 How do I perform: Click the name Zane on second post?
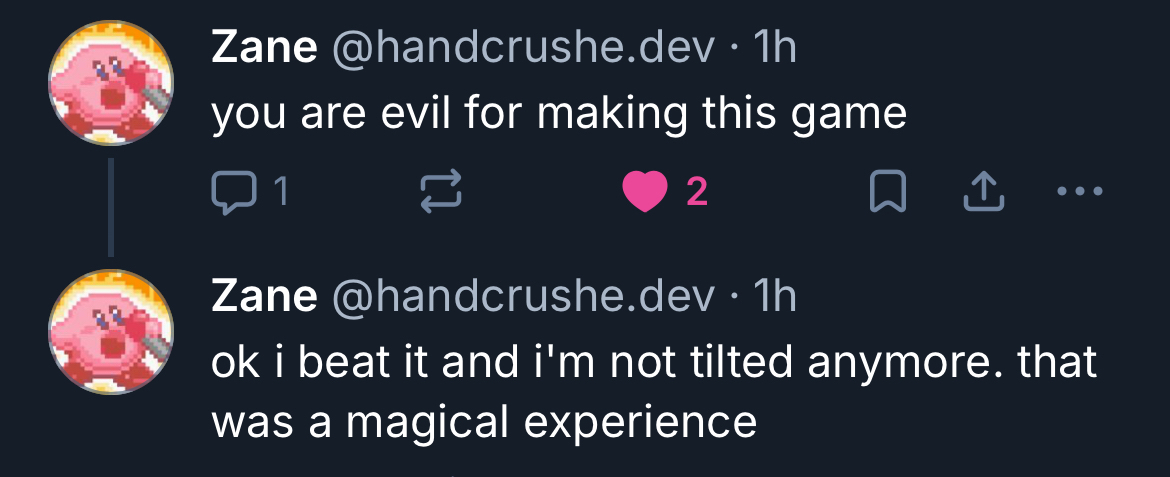click(264, 295)
